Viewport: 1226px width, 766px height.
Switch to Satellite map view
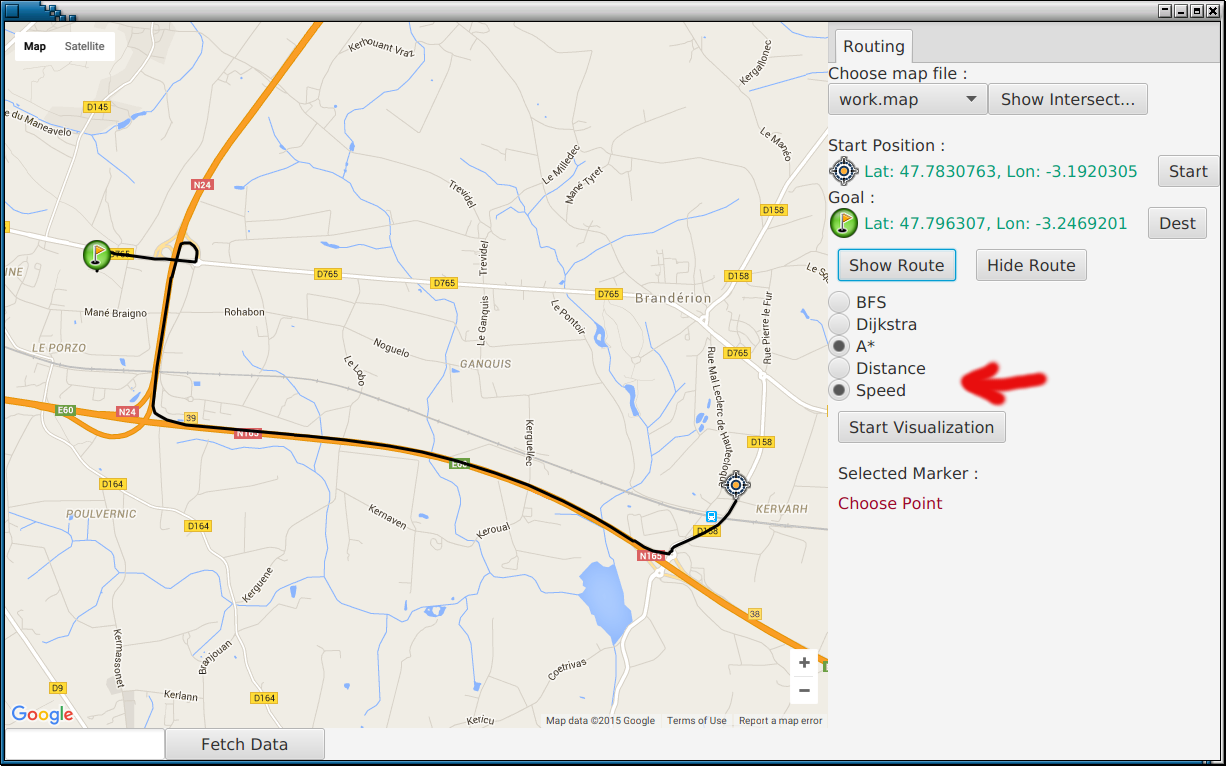click(85, 46)
